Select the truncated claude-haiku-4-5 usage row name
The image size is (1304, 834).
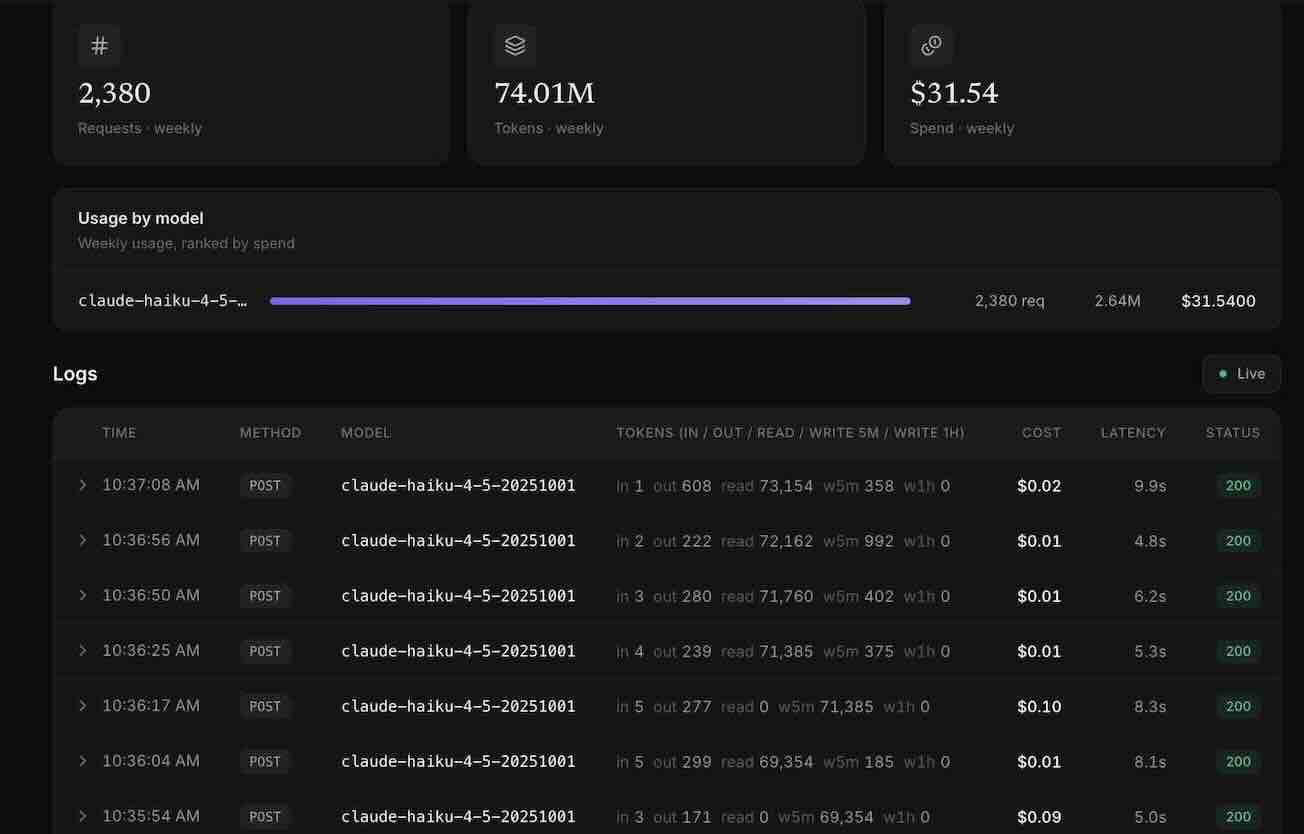[x=162, y=301]
